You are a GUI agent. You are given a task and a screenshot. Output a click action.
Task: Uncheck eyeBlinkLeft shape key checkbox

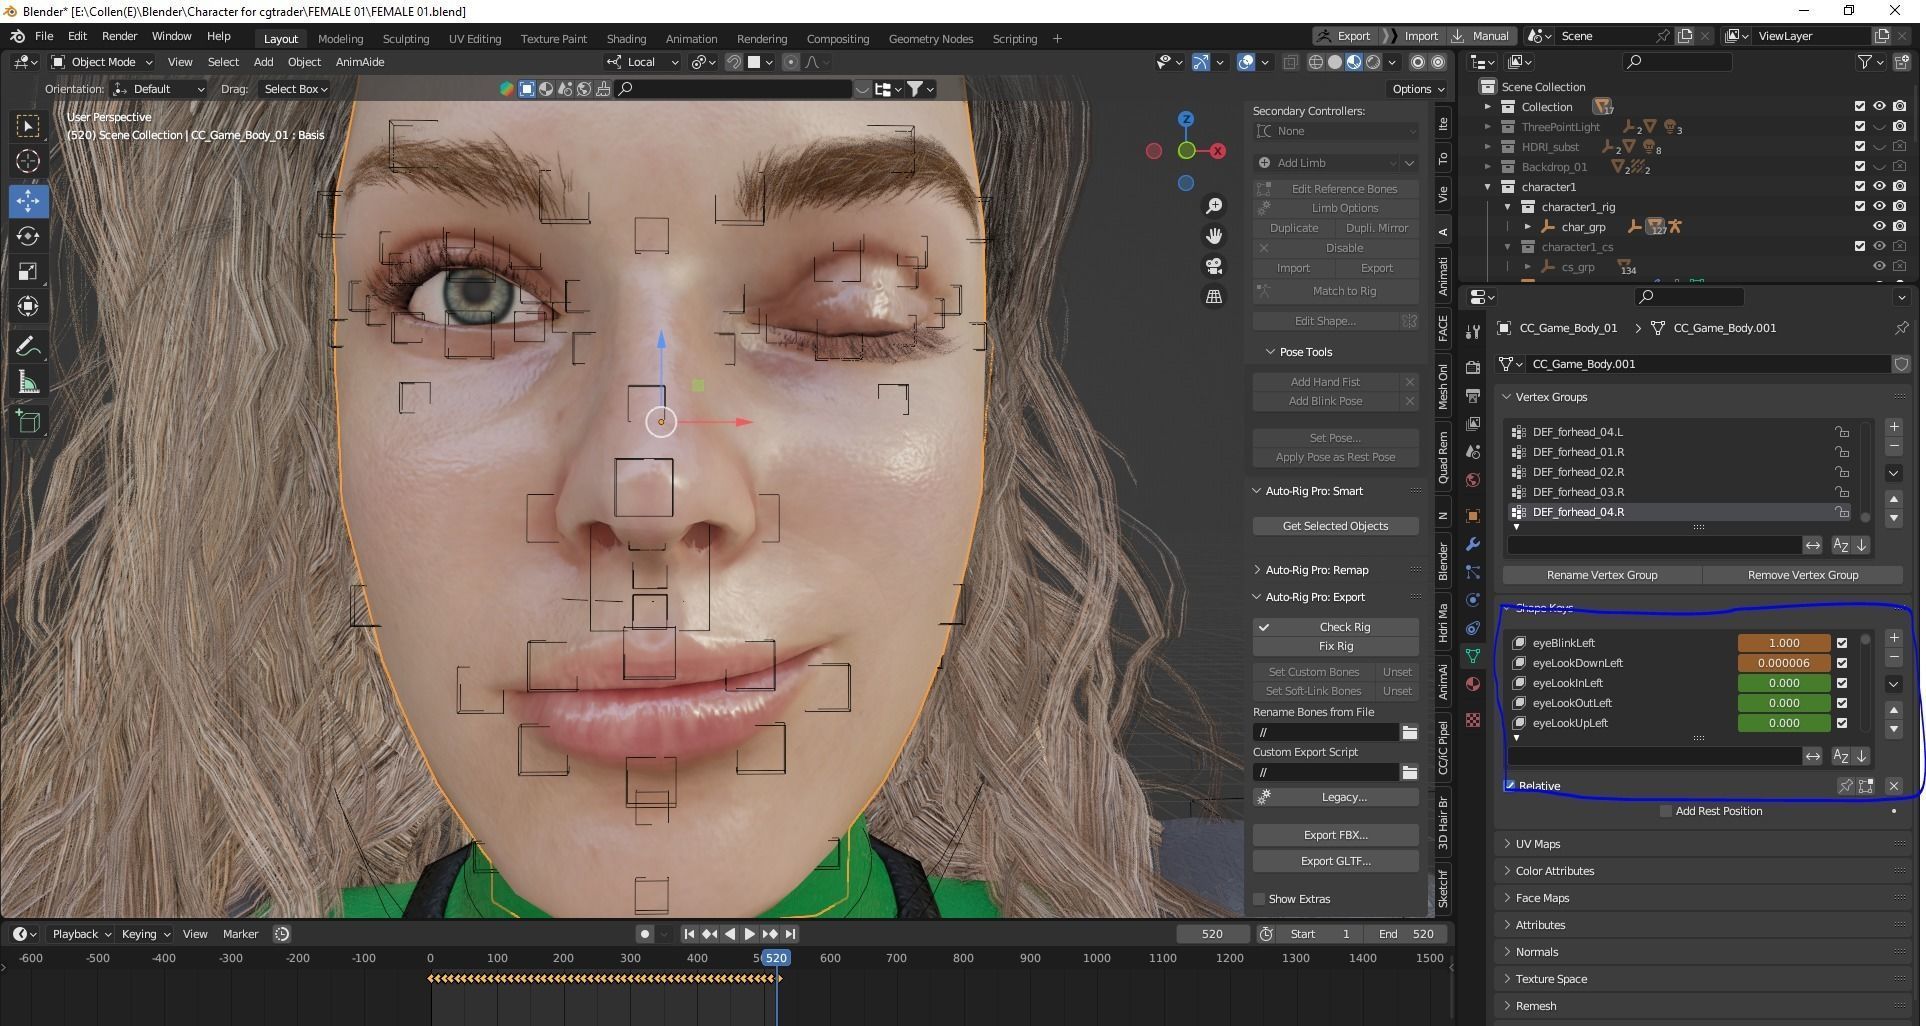coord(1842,643)
